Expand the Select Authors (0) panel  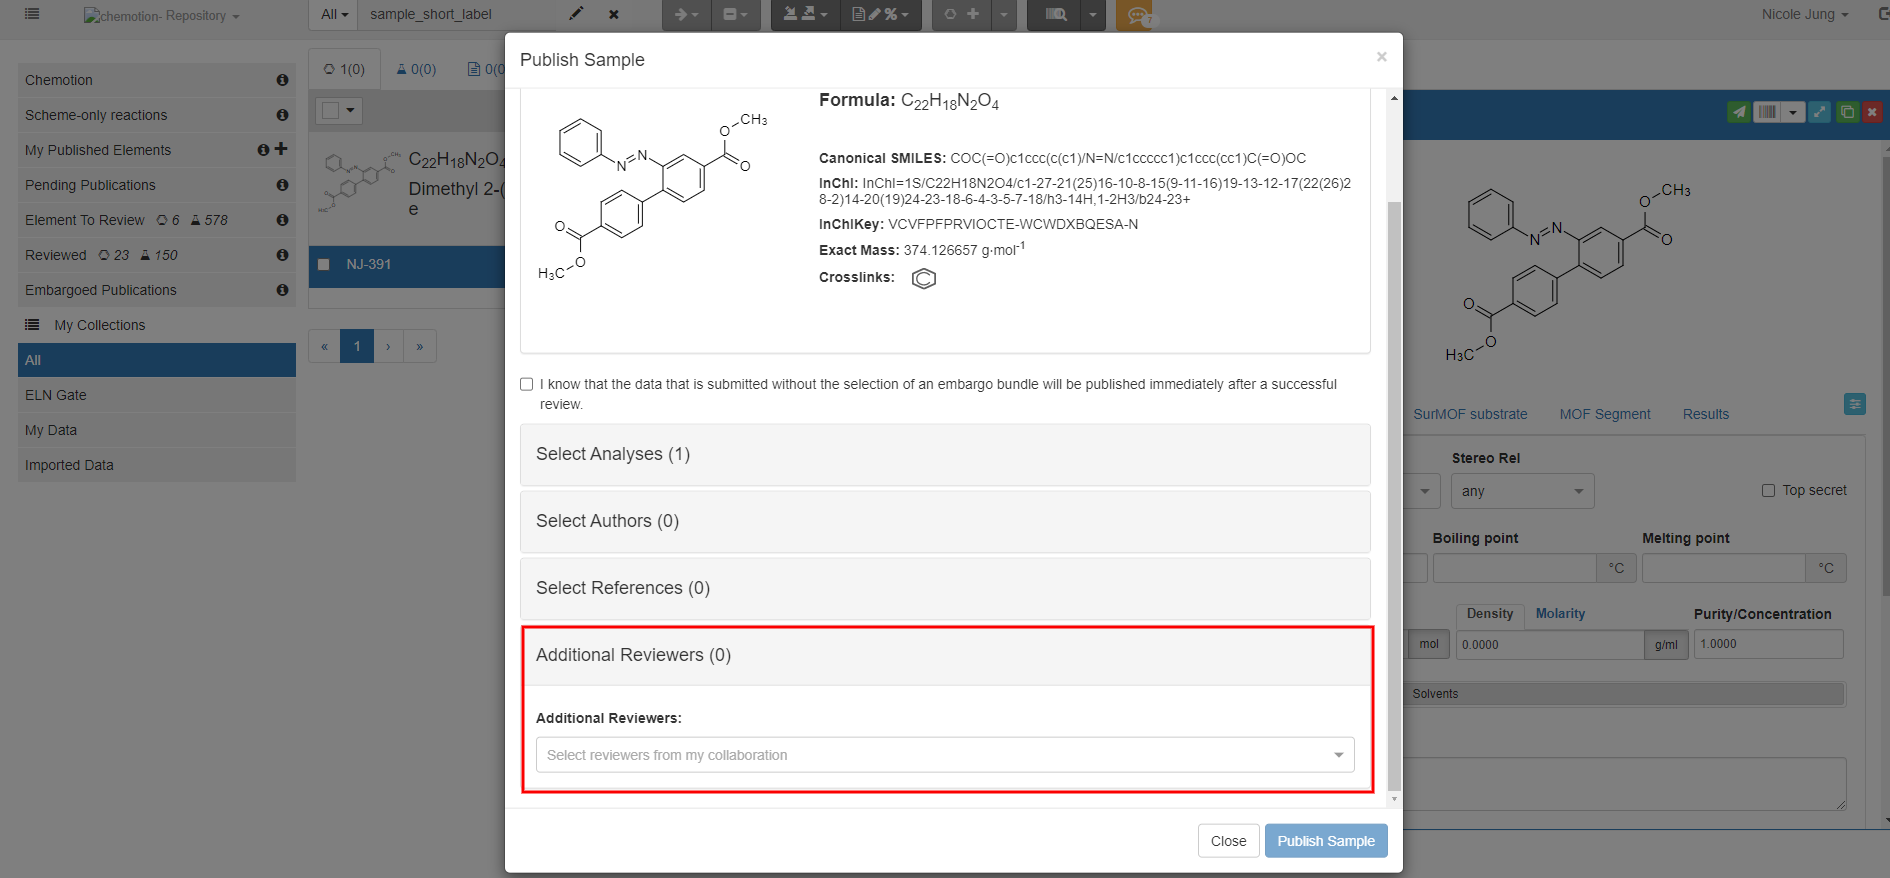(x=944, y=521)
